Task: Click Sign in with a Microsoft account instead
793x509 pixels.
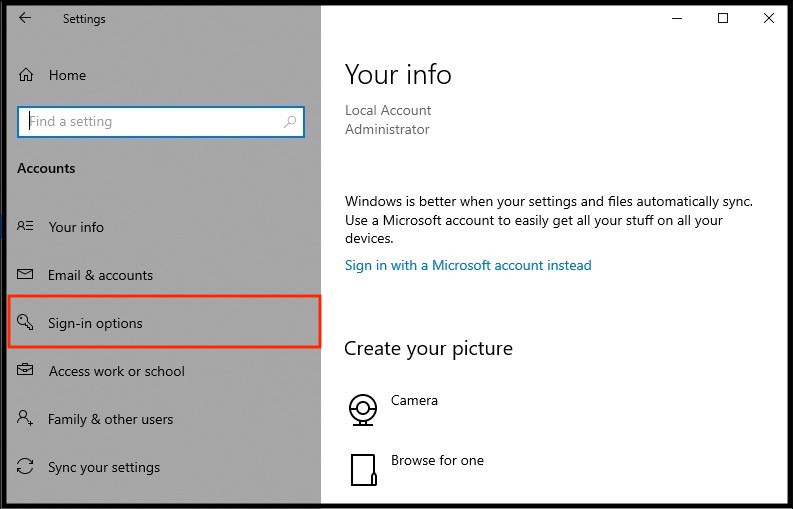Action: [x=468, y=265]
